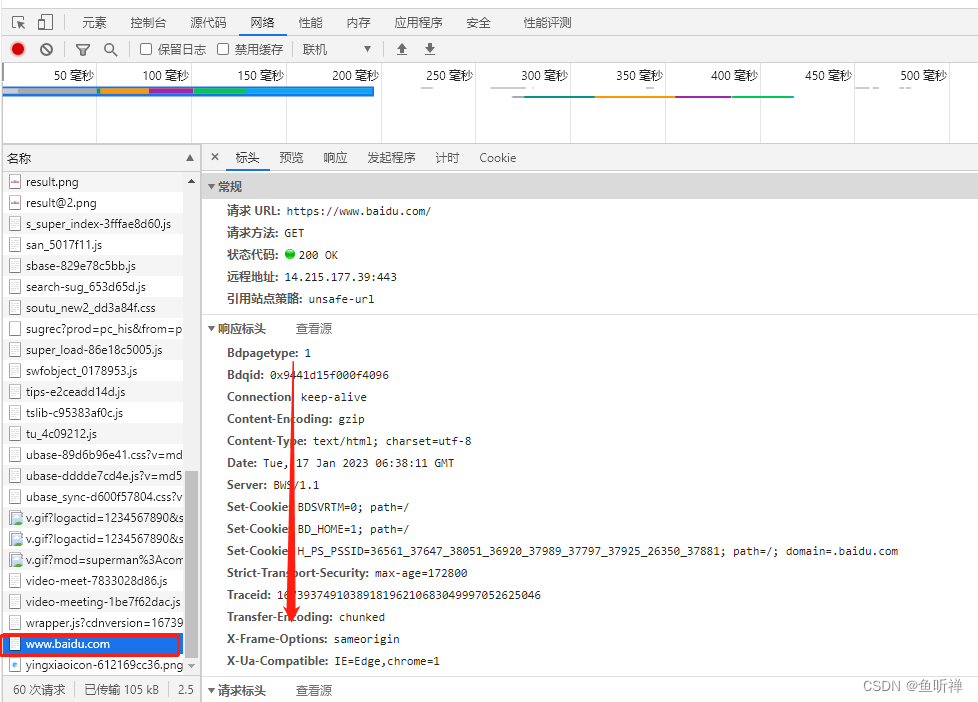
Task: Activate the inspect element picker icon
Action: click(19, 23)
